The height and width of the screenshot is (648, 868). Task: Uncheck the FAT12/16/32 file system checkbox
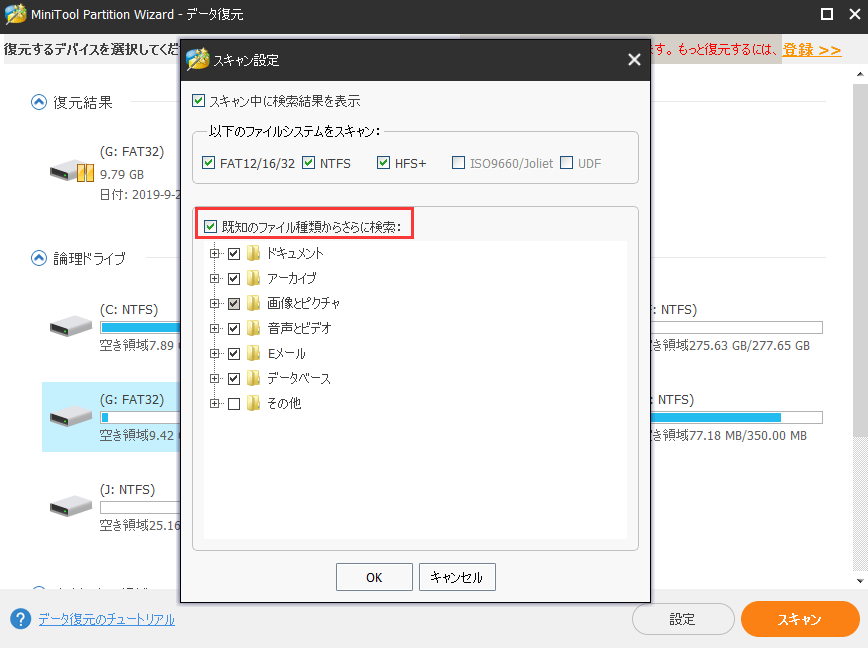click(x=208, y=163)
